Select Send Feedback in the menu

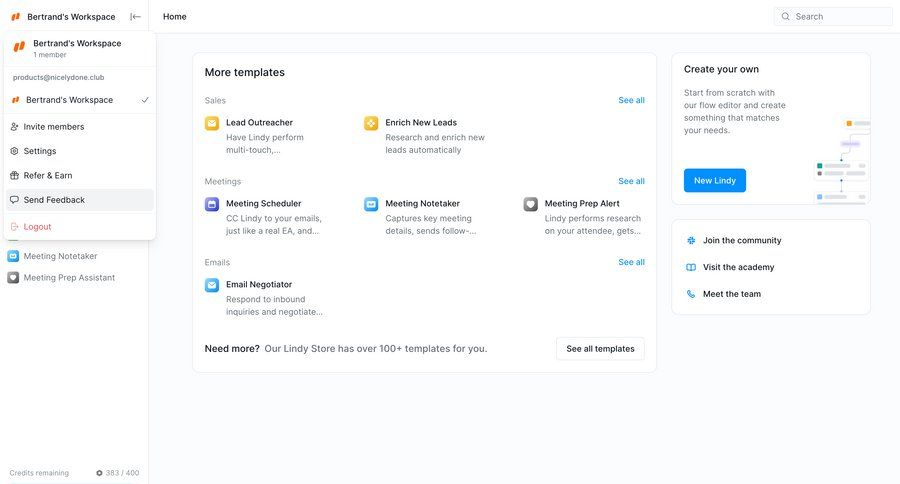pos(79,200)
